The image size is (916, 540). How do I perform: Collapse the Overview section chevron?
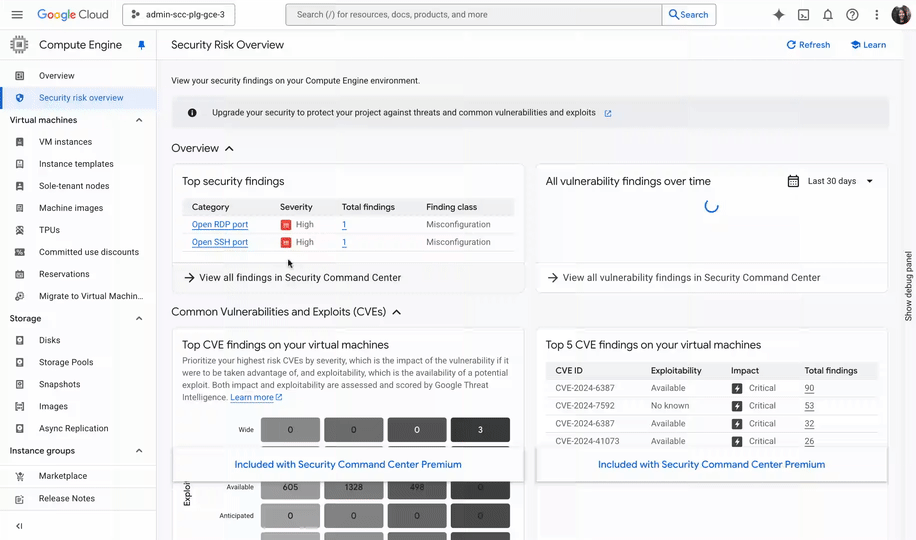click(229, 149)
